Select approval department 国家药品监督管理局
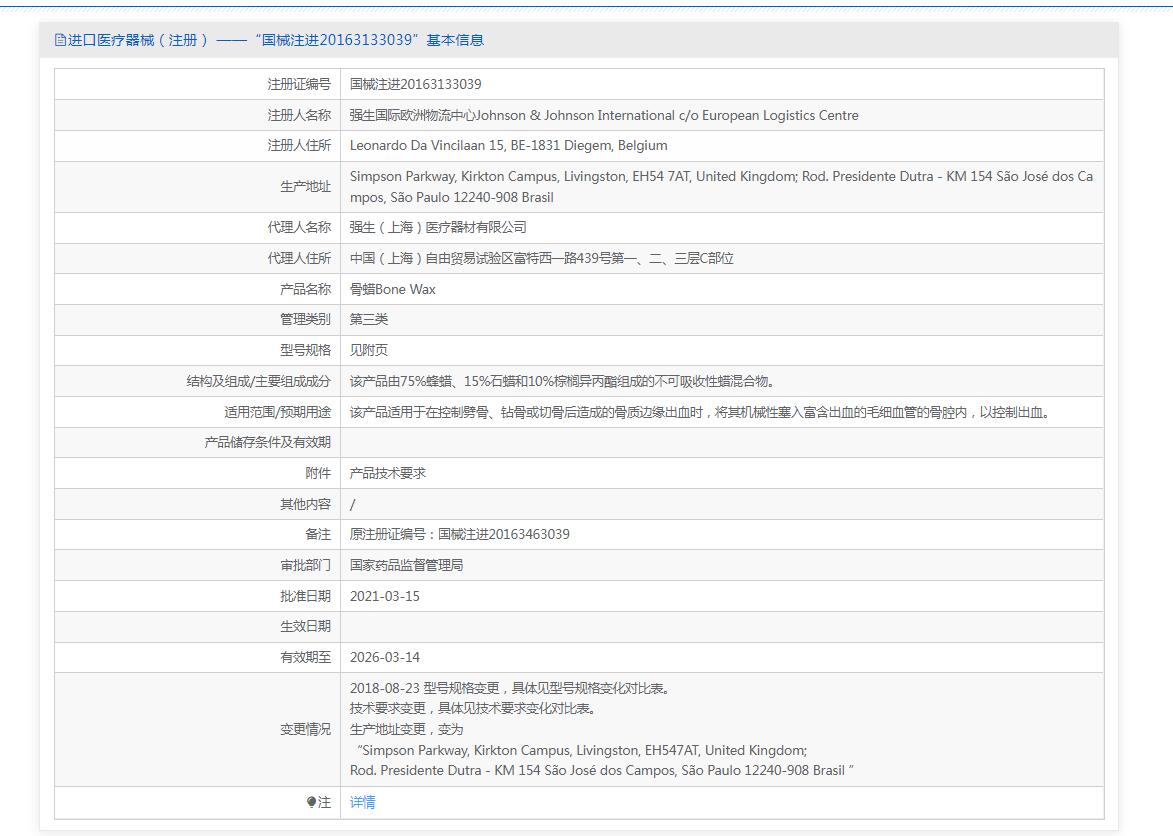The width and height of the screenshot is (1173, 836). pos(406,565)
